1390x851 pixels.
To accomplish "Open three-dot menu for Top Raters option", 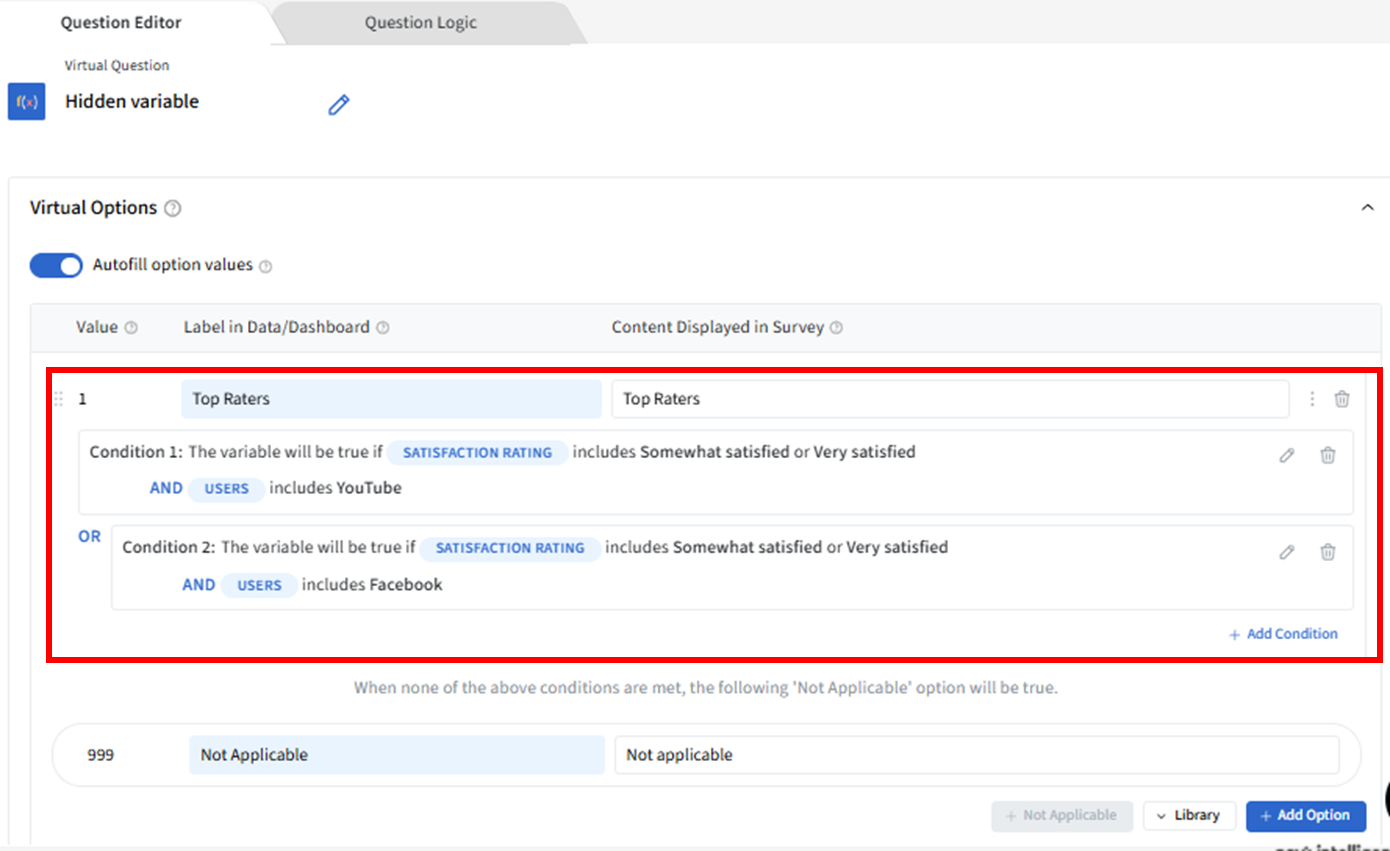I will click(1312, 399).
